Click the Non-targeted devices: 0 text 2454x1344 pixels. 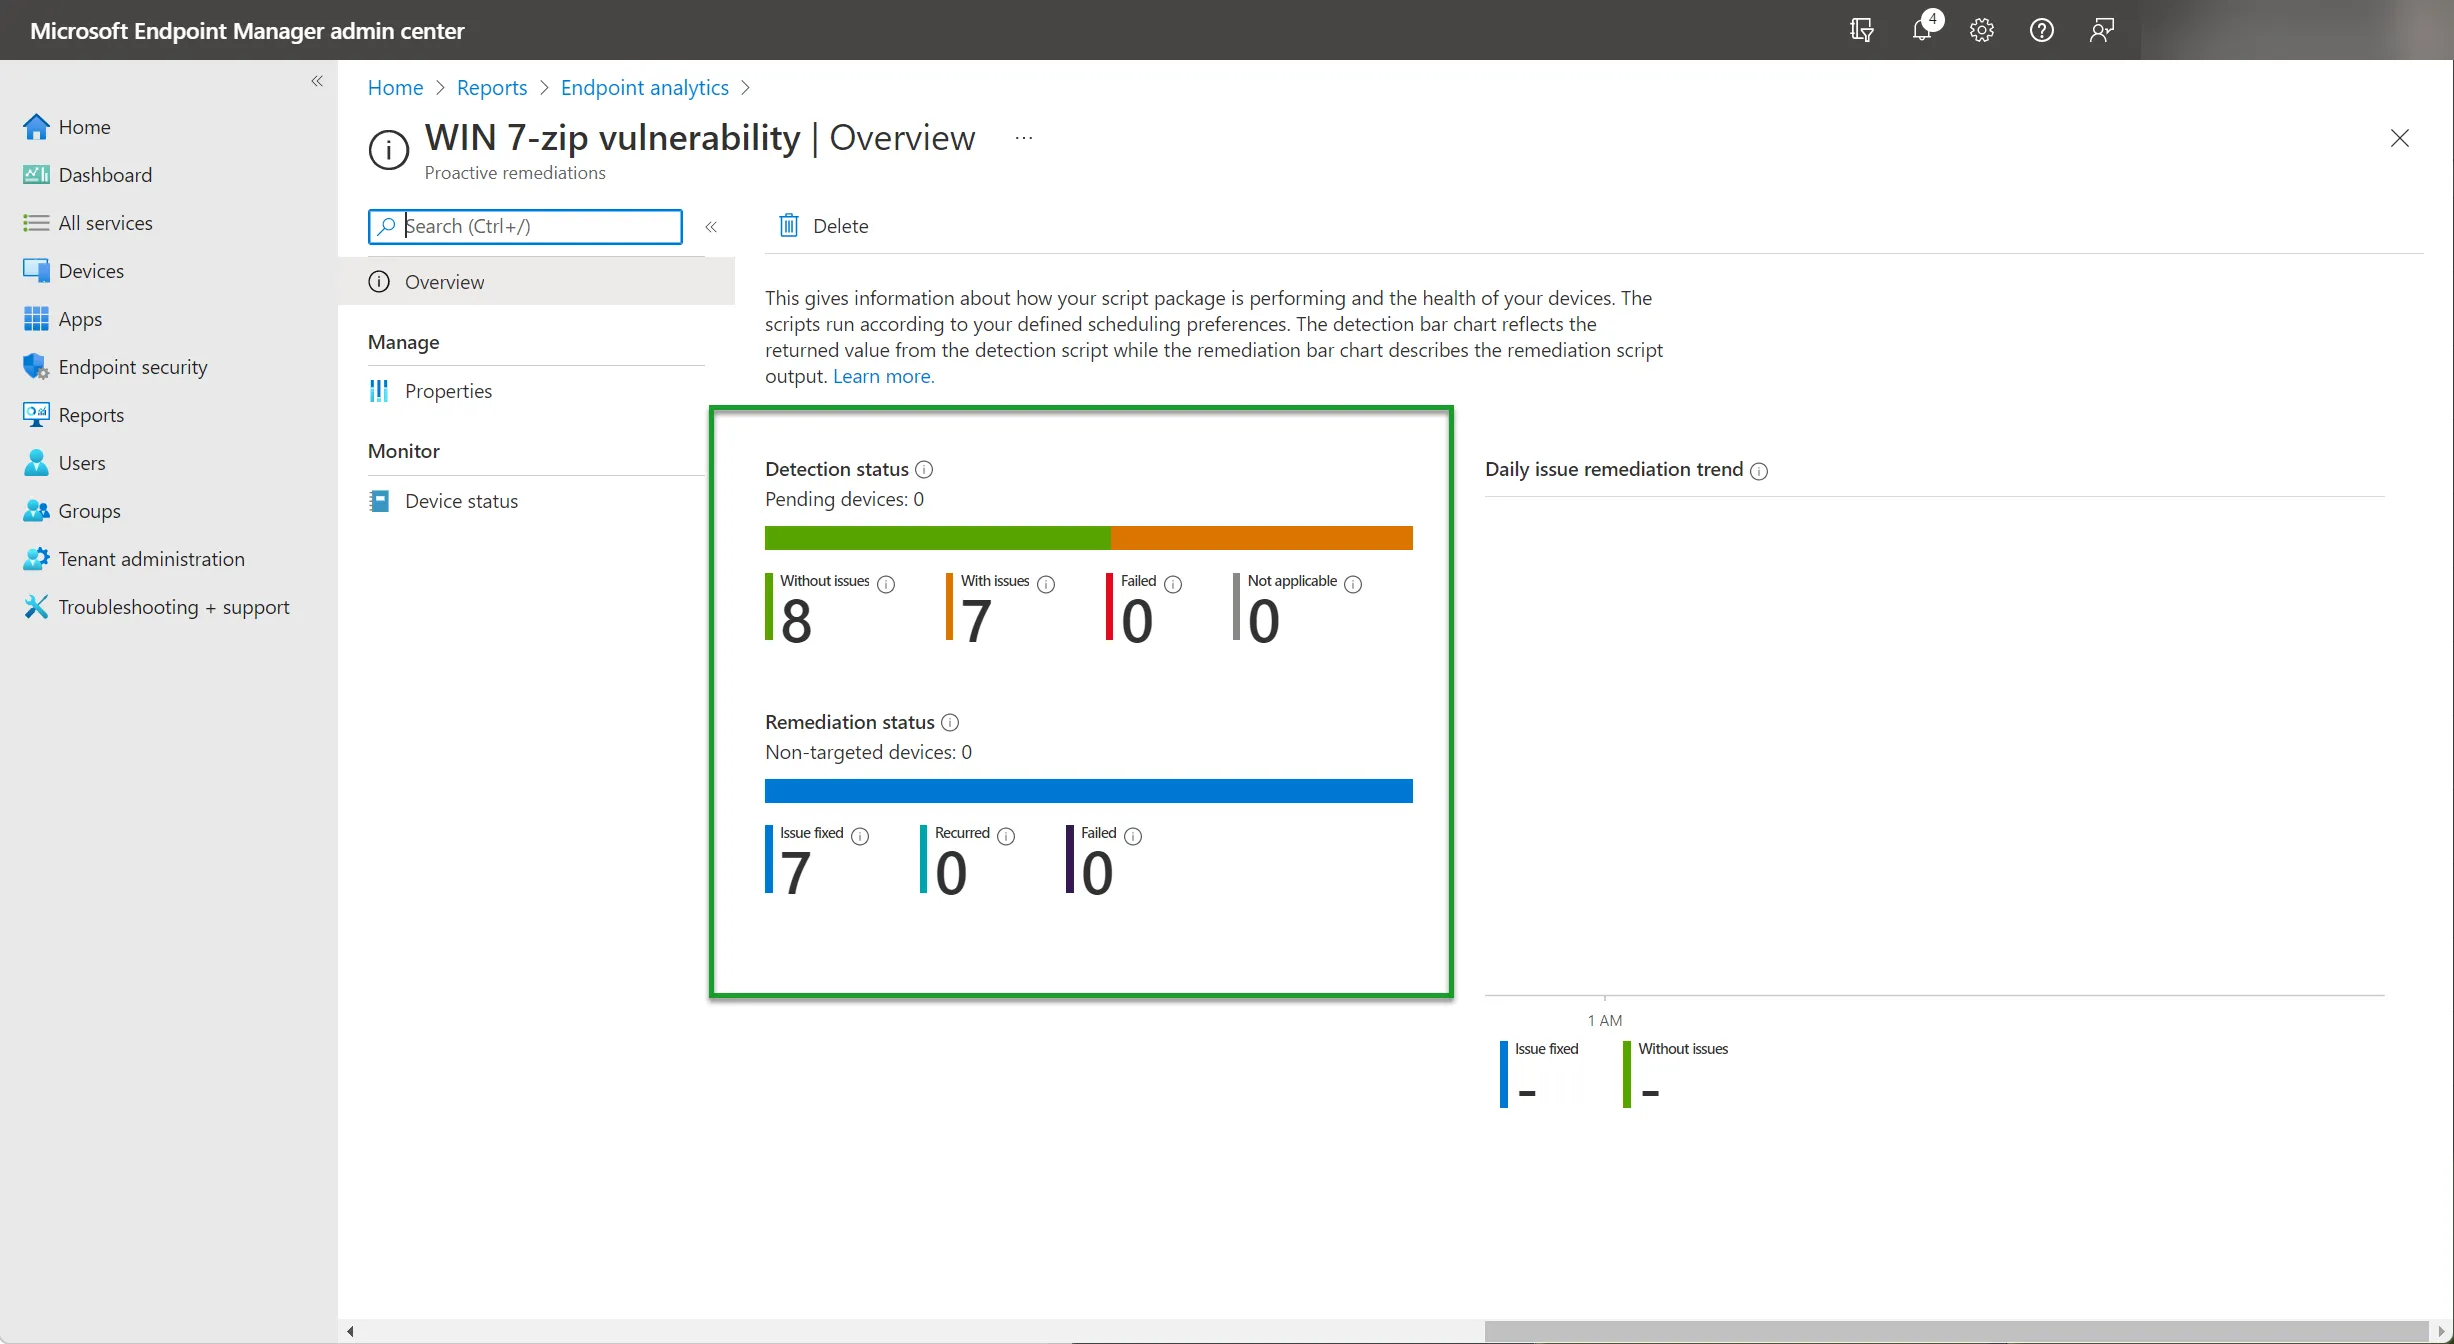[x=868, y=752]
